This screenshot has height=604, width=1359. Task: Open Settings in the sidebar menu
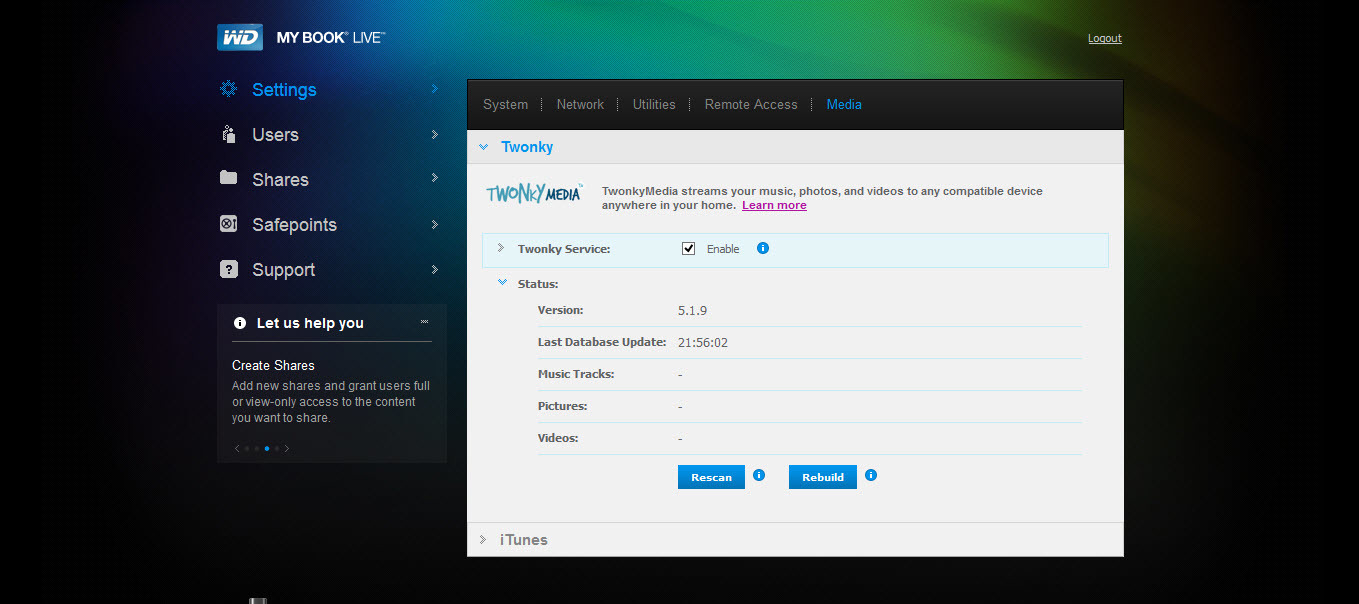(x=284, y=89)
